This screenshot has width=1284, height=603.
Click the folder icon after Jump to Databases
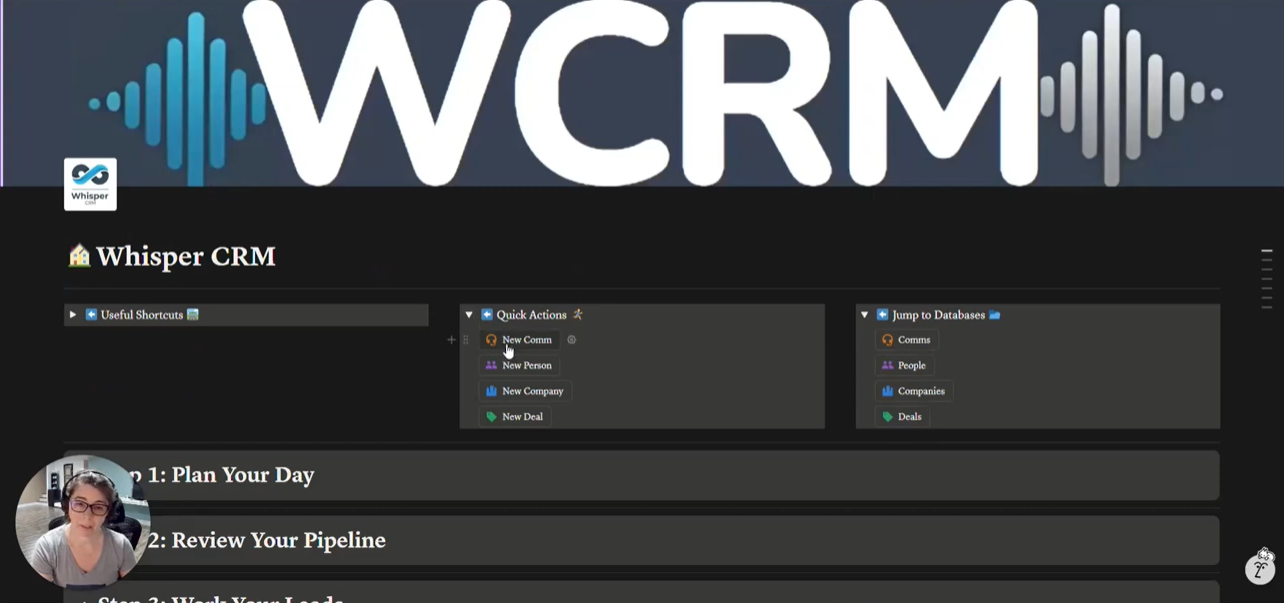995,315
